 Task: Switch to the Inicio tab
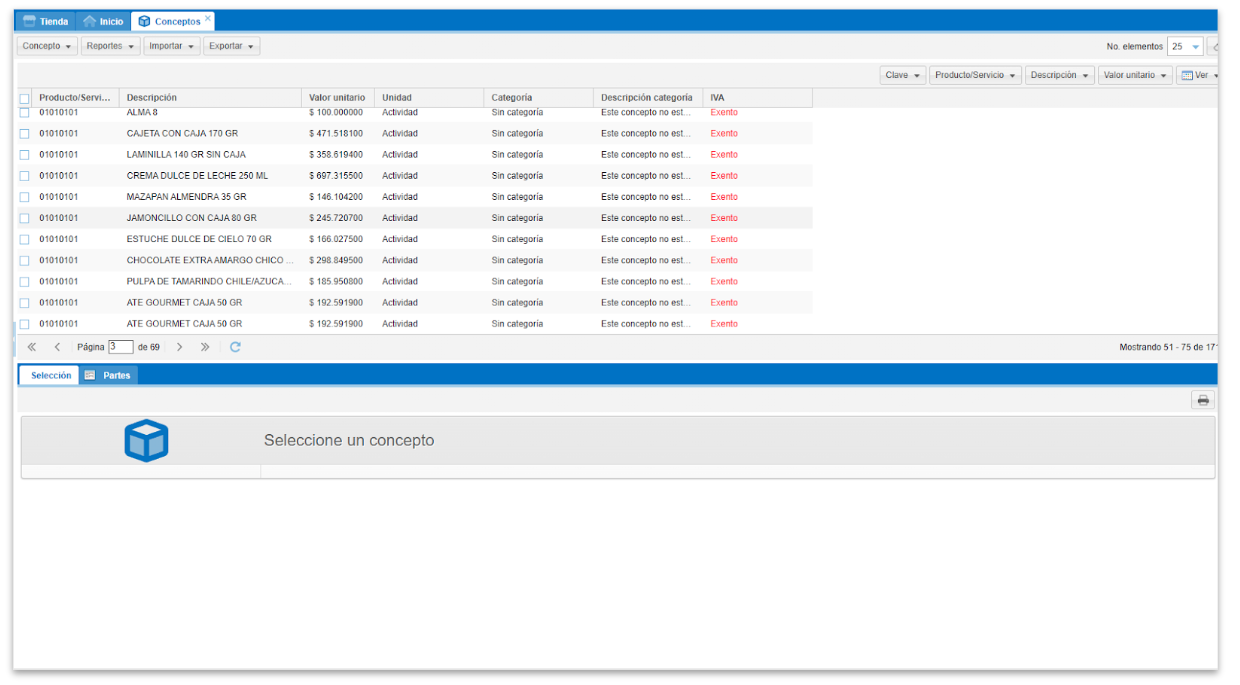(103, 21)
